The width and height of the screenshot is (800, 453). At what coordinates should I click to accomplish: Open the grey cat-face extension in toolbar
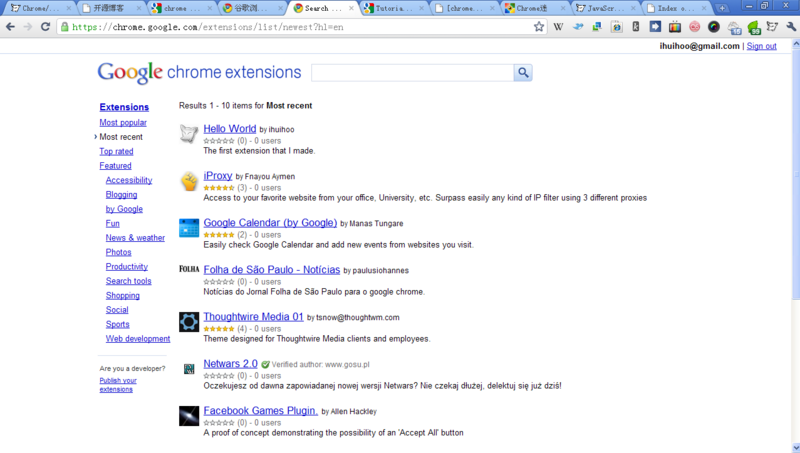pos(772,27)
